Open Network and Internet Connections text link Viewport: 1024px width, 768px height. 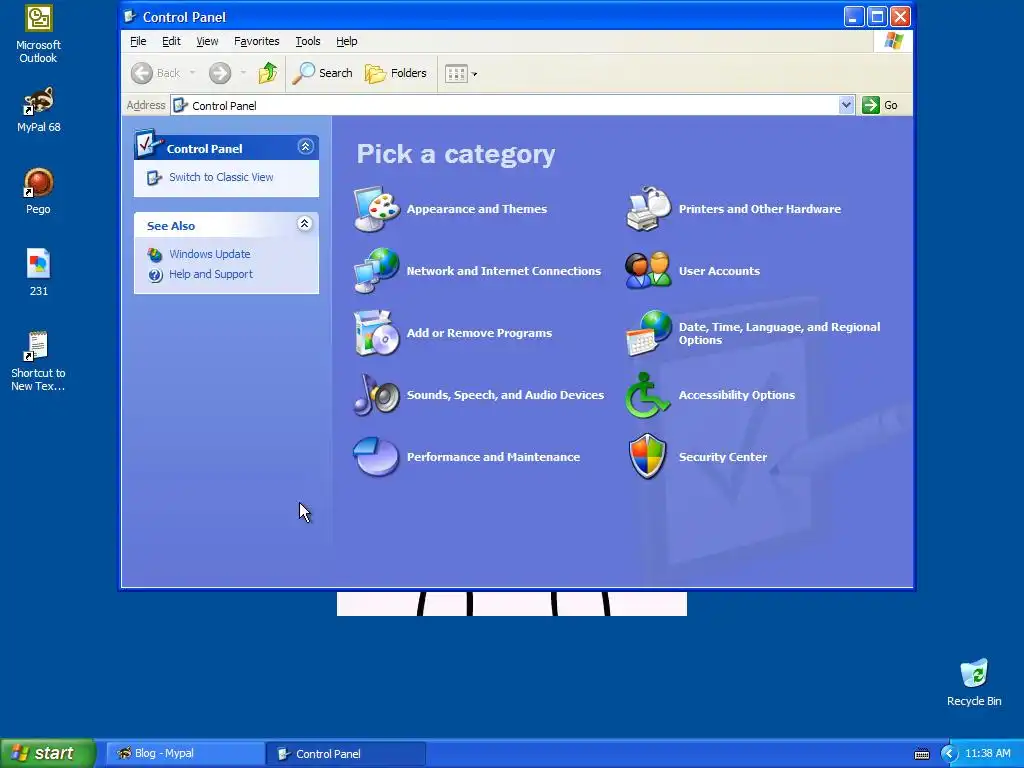504,271
